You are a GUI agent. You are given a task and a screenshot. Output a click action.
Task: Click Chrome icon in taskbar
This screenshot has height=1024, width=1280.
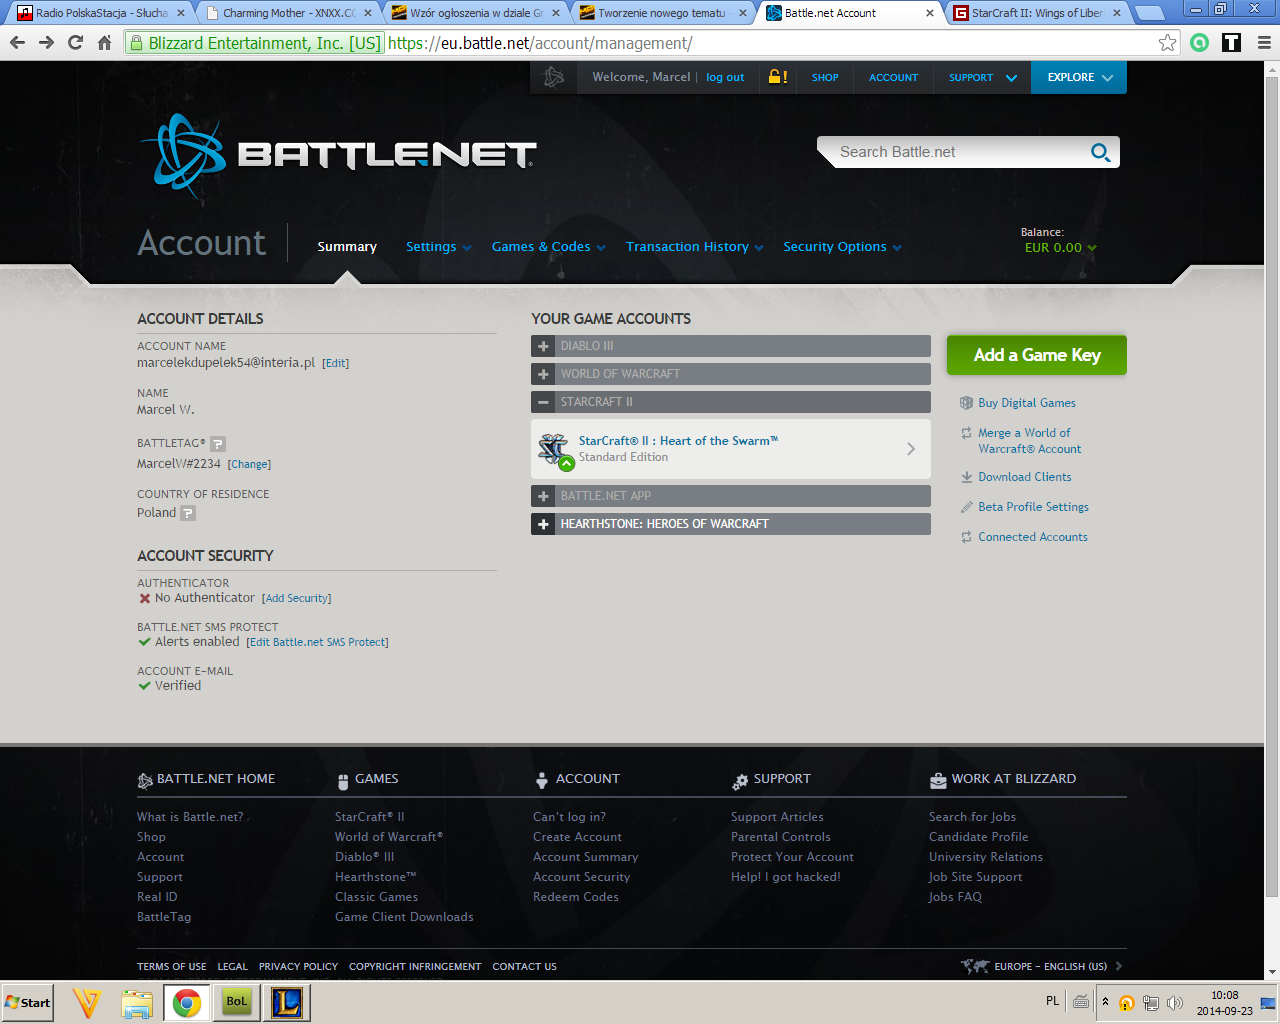point(187,1003)
